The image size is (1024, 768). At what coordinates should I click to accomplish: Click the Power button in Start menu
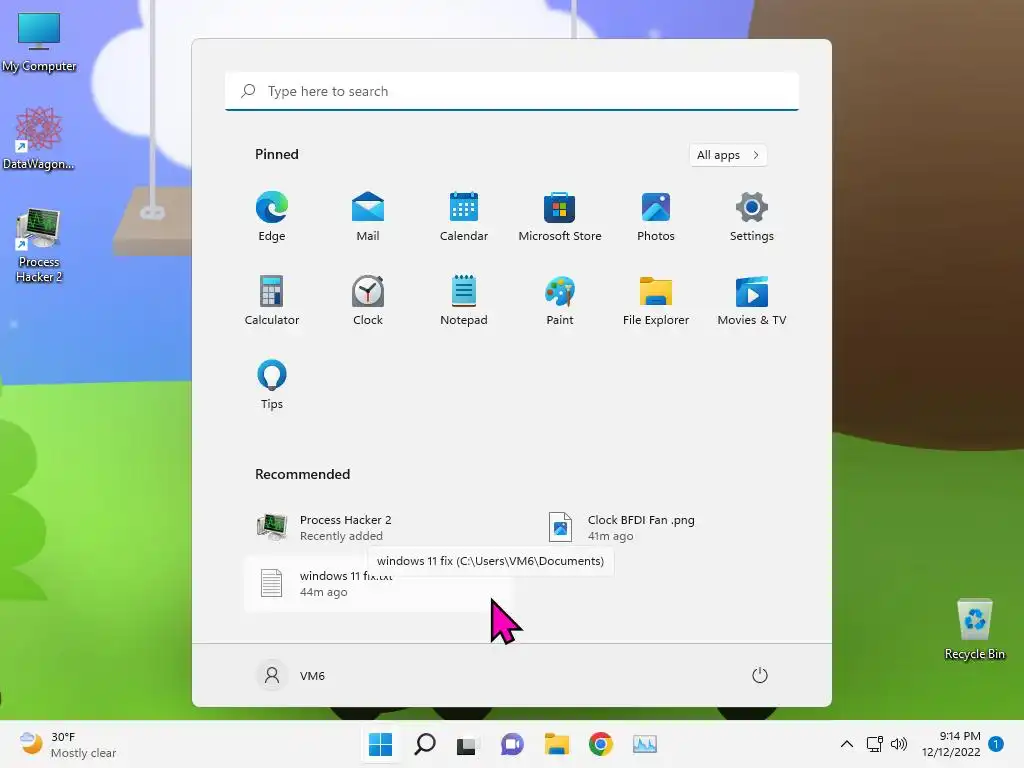pyautogui.click(x=760, y=675)
